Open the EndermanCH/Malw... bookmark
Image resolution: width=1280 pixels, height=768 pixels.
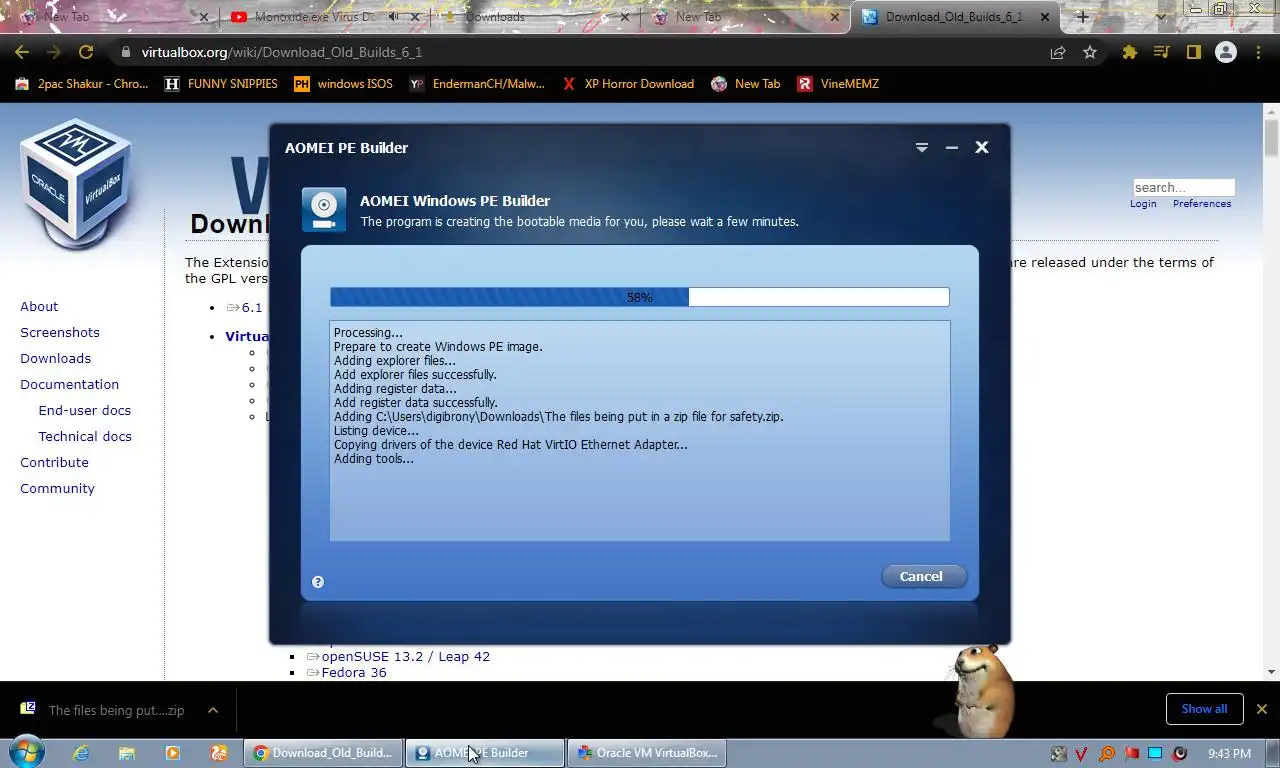pos(477,84)
